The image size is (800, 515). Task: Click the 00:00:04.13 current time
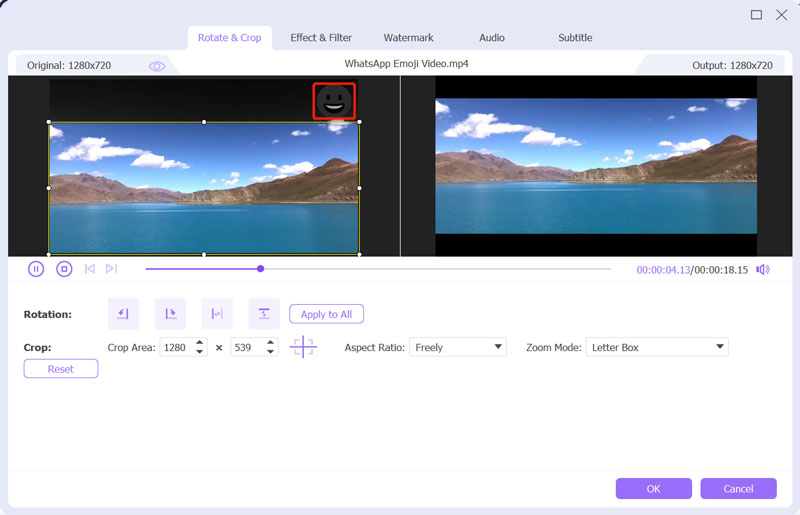click(663, 269)
